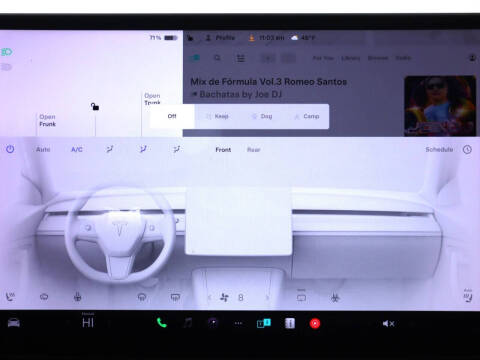Open the music note app
The image size is (480, 360).
pyautogui.click(x=188, y=323)
